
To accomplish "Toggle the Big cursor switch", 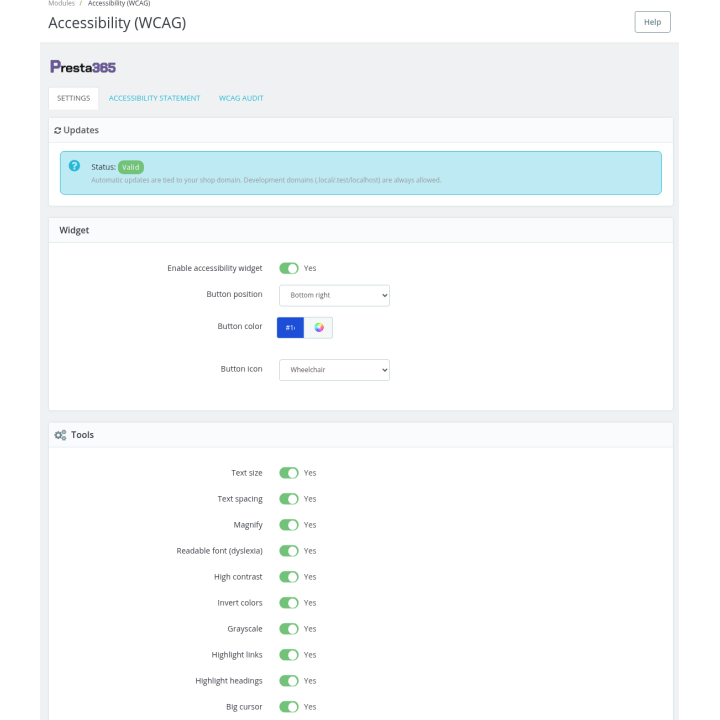I will (x=289, y=707).
